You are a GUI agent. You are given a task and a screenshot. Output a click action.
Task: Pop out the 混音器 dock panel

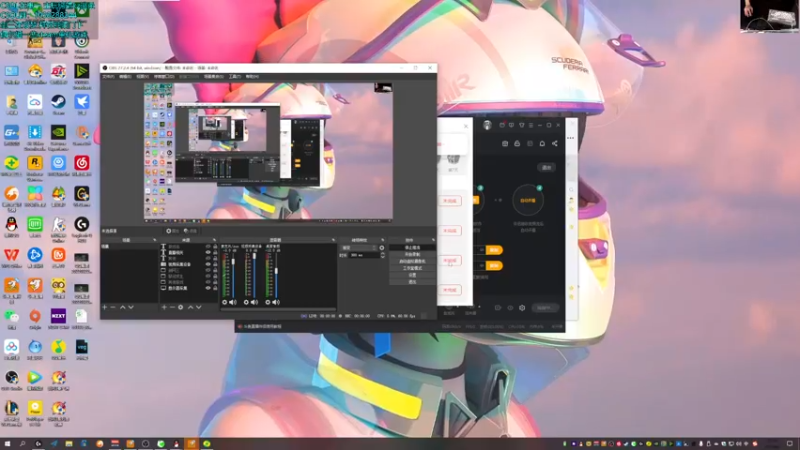point(333,240)
